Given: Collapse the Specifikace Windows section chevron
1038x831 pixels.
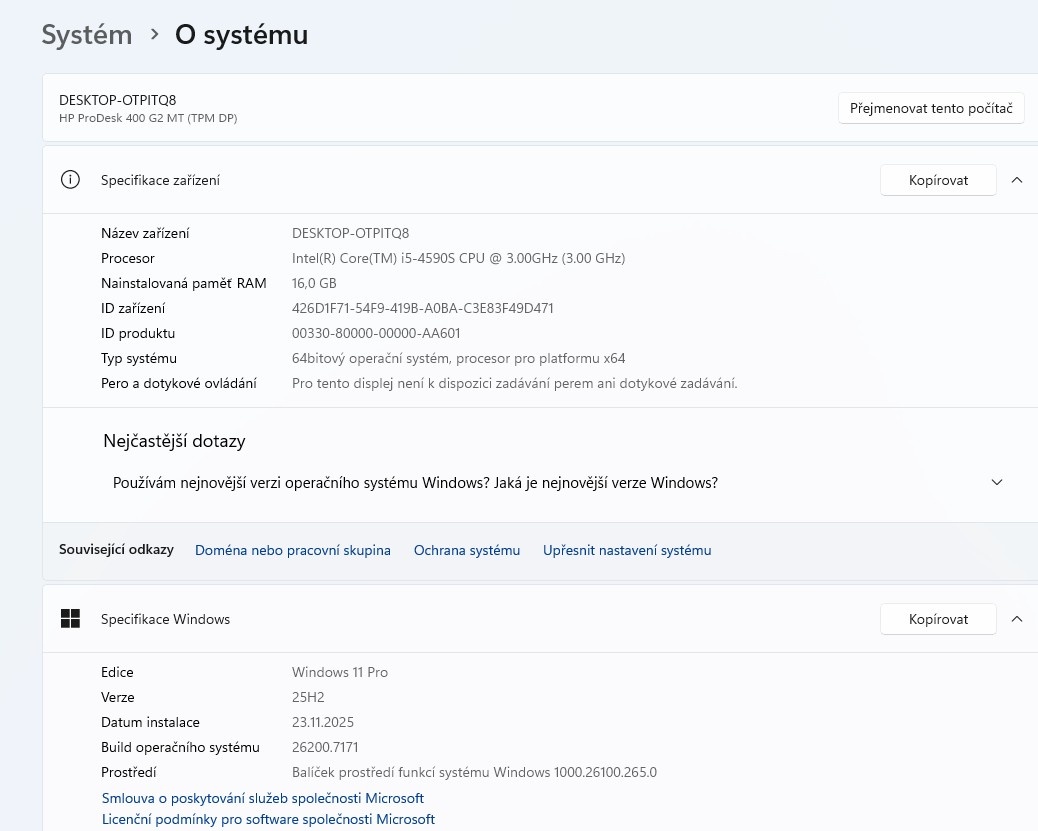Looking at the screenshot, I should coord(1017,619).
